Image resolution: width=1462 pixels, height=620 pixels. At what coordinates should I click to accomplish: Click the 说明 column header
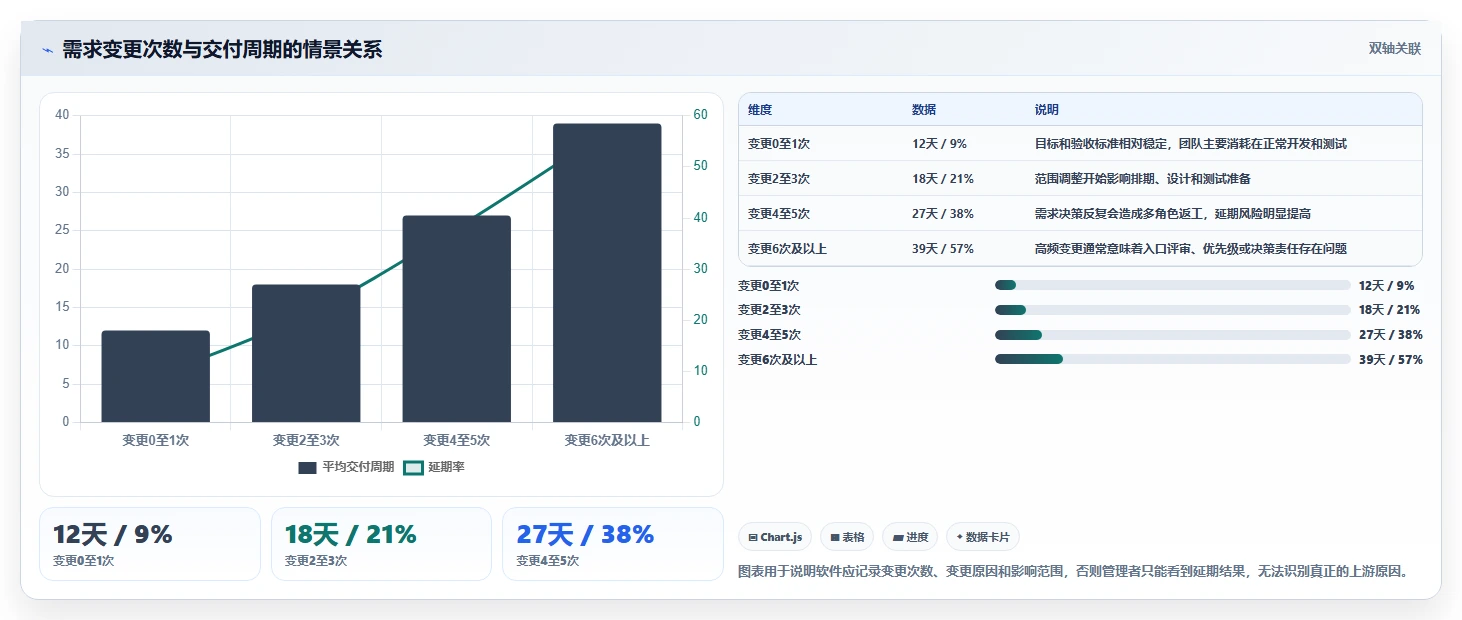click(x=1047, y=110)
